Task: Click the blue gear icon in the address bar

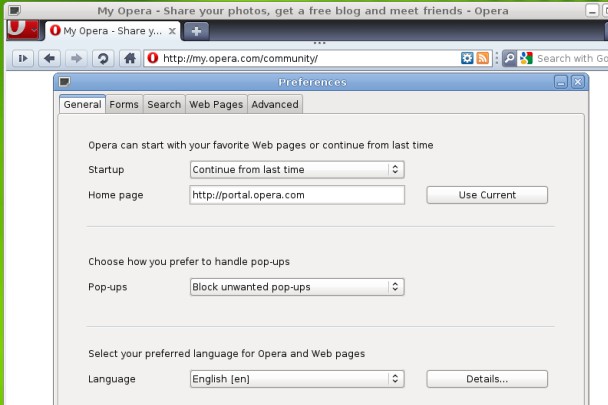Action: click(x=467, y=58)
